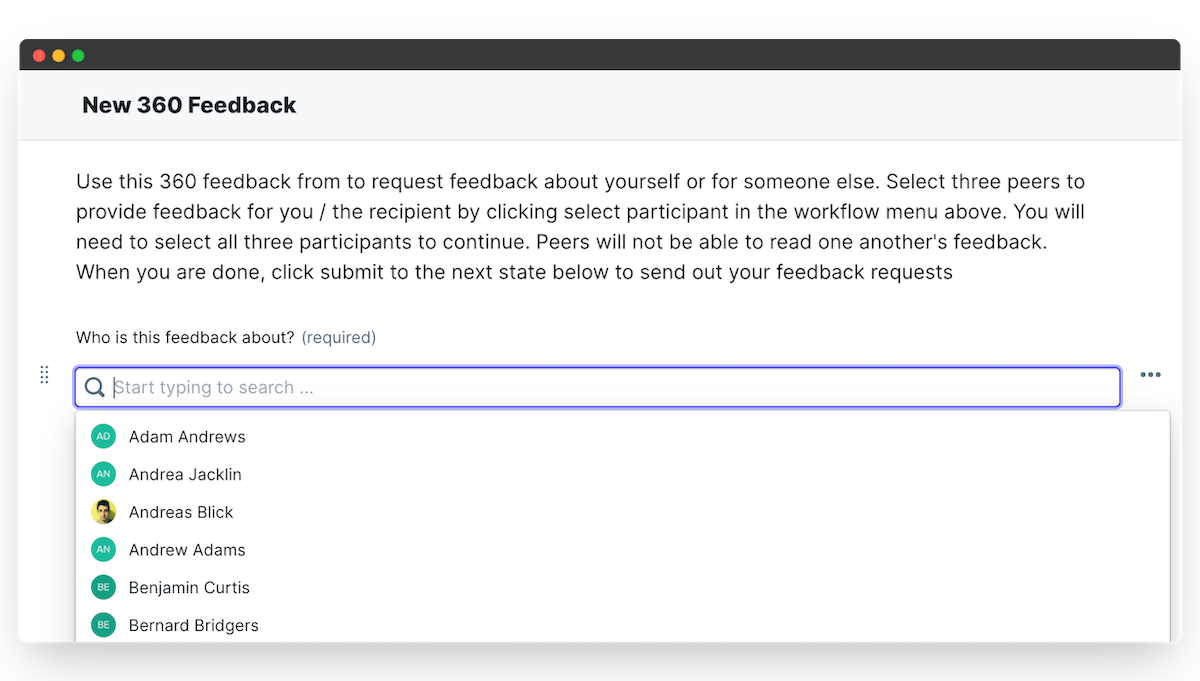Click Benjamin Curtis' BE avatar
The width and height of the screenshot is (1200, 681).
point(103,587)
